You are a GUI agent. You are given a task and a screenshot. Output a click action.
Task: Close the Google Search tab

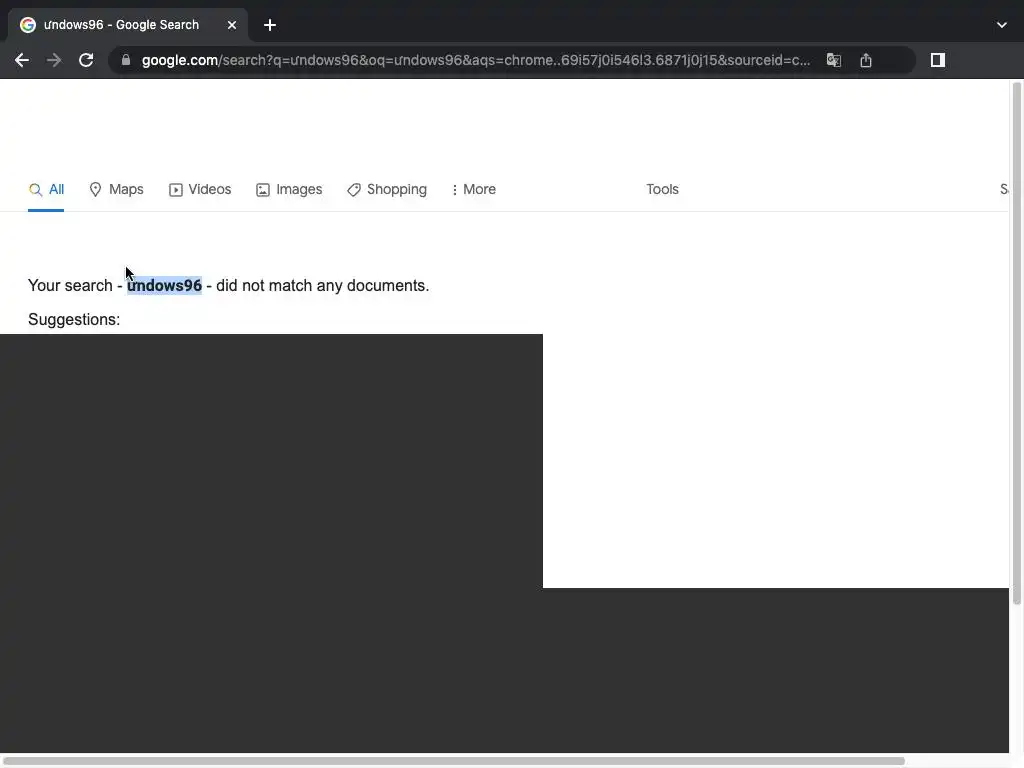232,25
